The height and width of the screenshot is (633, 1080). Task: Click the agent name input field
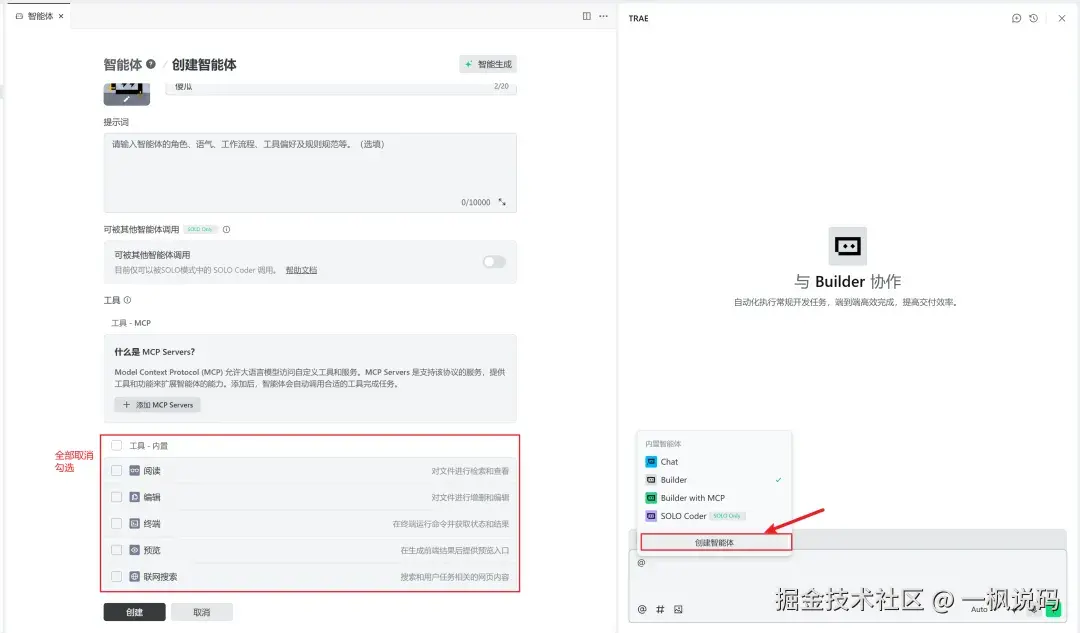pyautogui.click(x=341, y=87)
